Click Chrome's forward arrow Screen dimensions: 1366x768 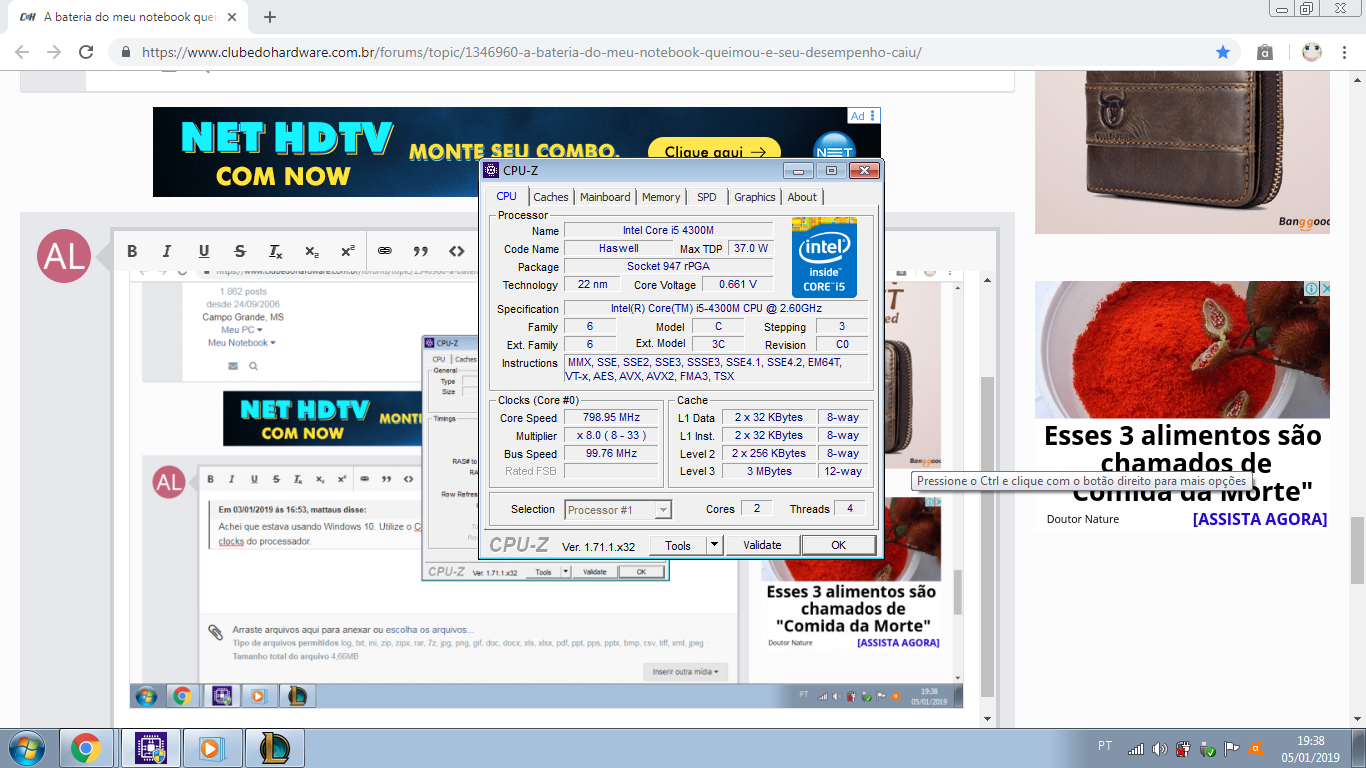54,52
